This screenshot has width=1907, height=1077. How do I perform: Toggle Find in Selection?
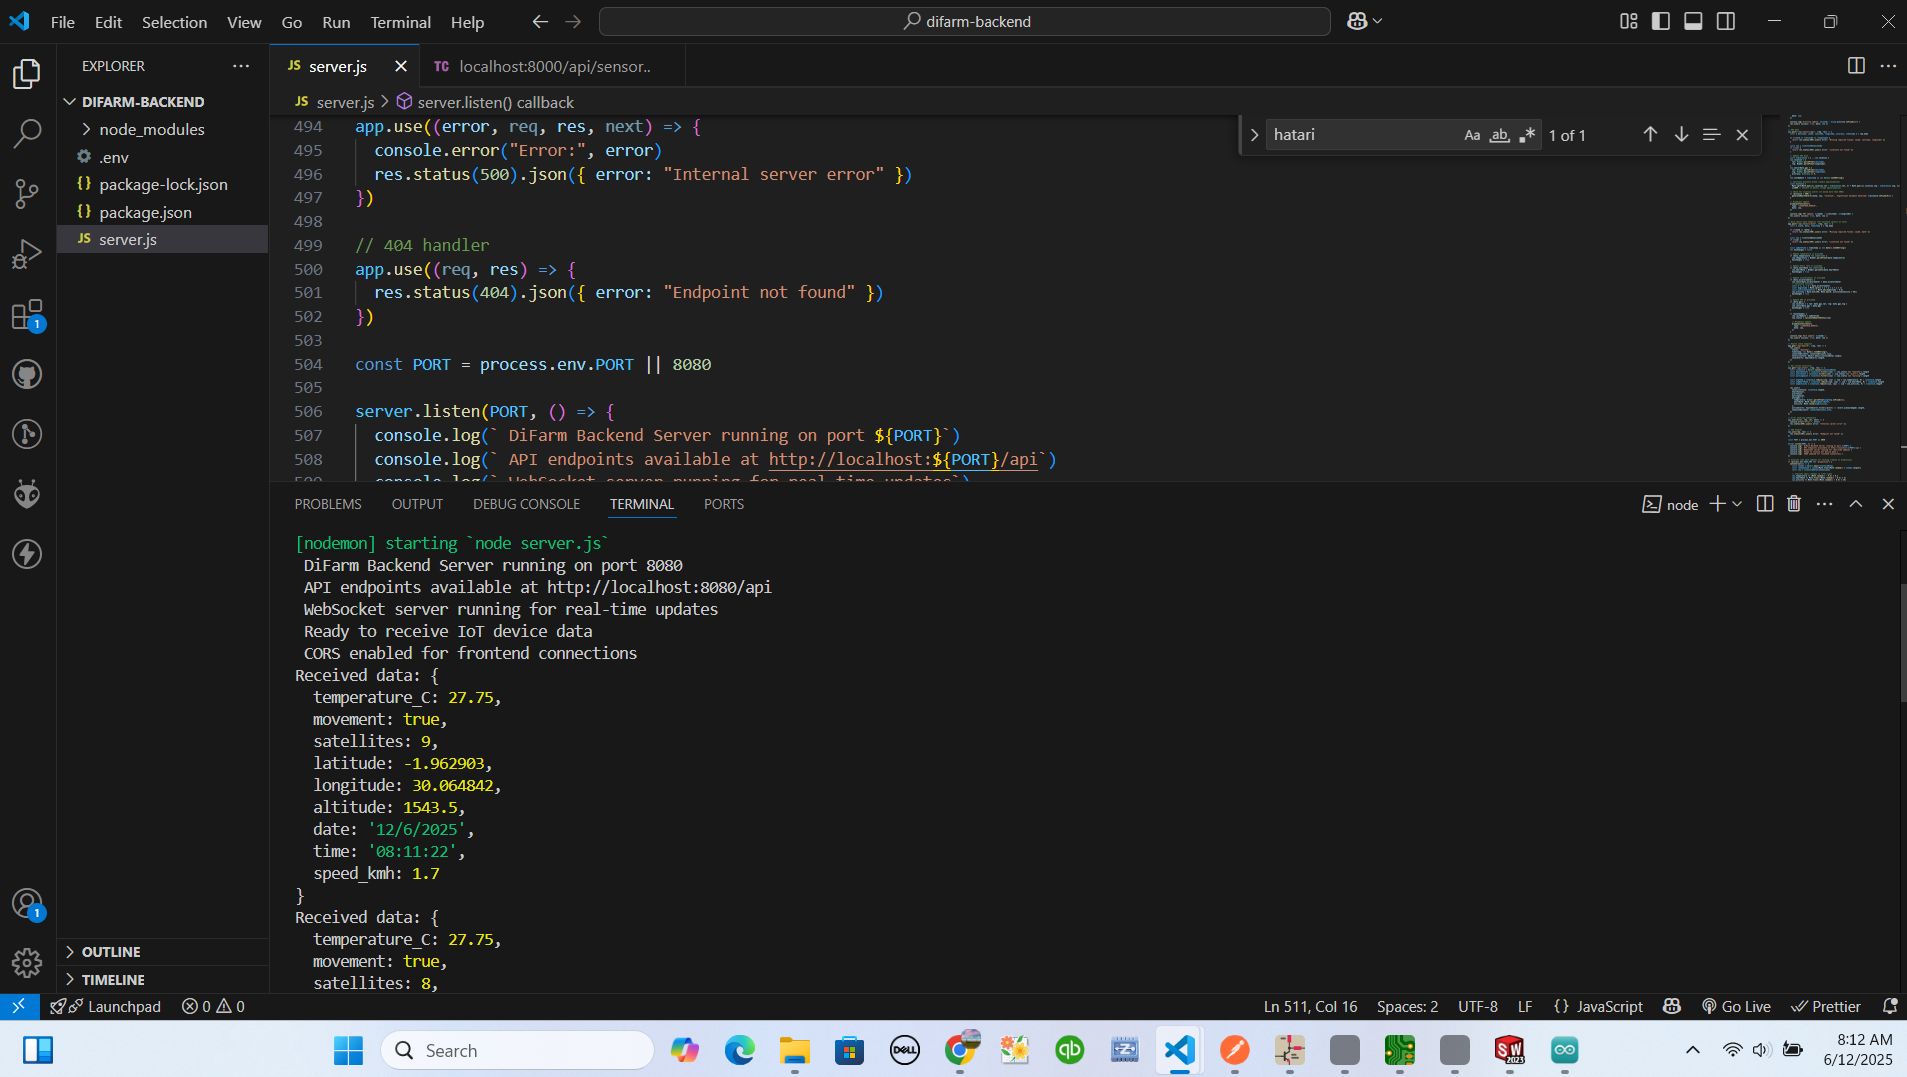click(1711, 134)
